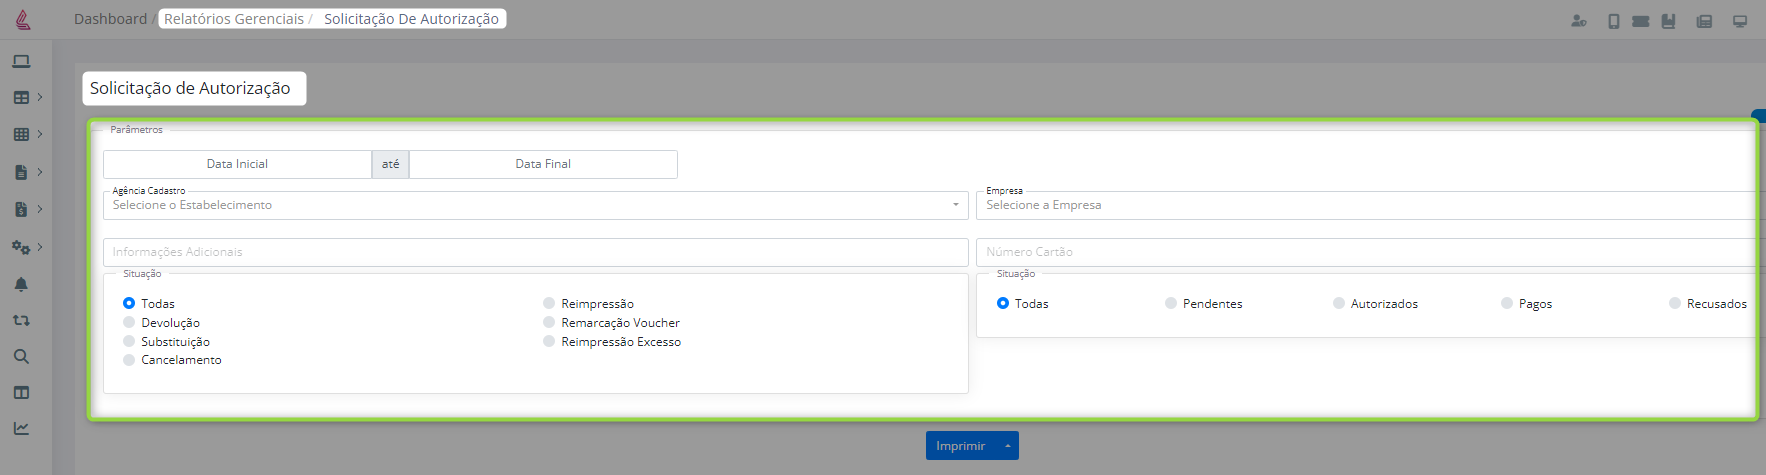The width and height of the screenshot is (1766, 475).
Task: Focus the Informações Adicionais field
Action: click(535, 252)
